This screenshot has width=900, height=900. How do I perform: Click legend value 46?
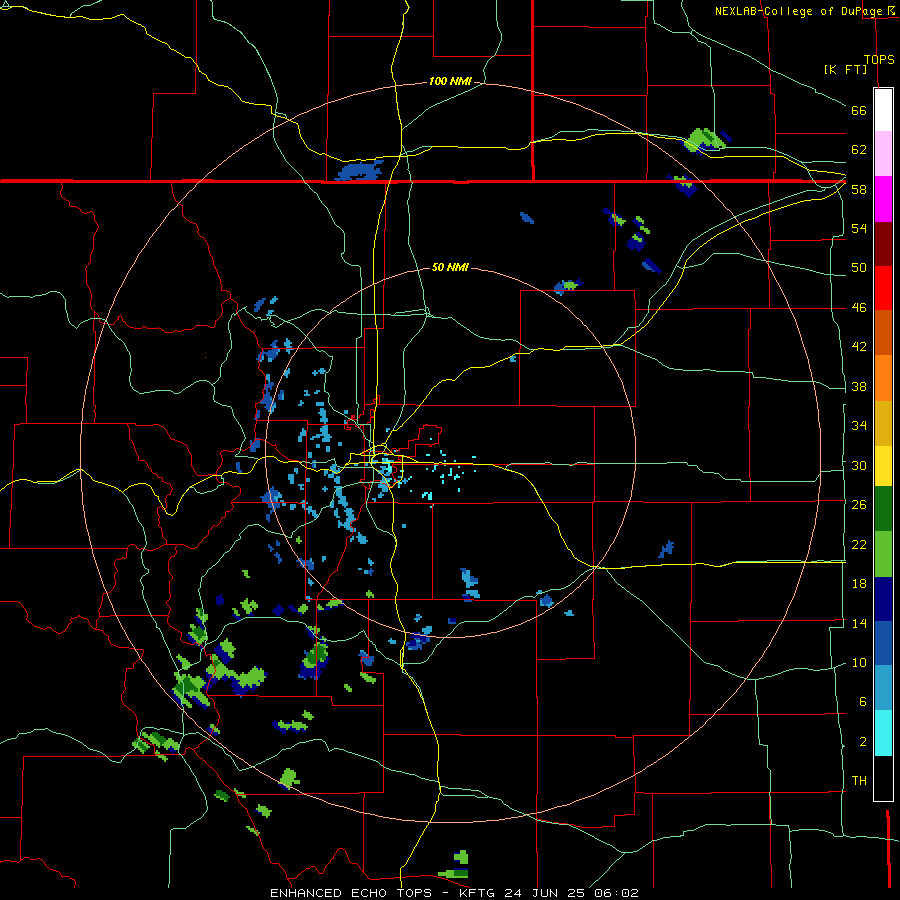click(x=859, y=308)
